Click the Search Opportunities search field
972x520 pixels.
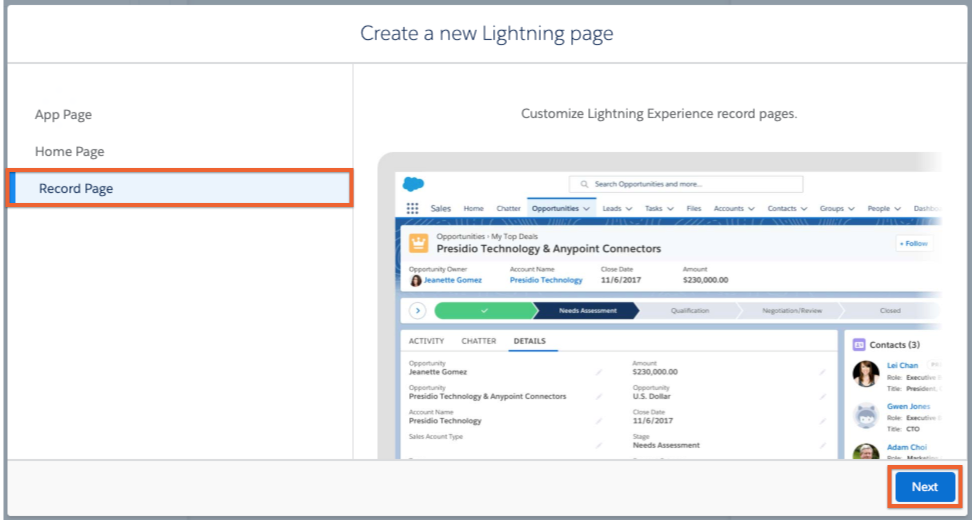tap(686, 184)
